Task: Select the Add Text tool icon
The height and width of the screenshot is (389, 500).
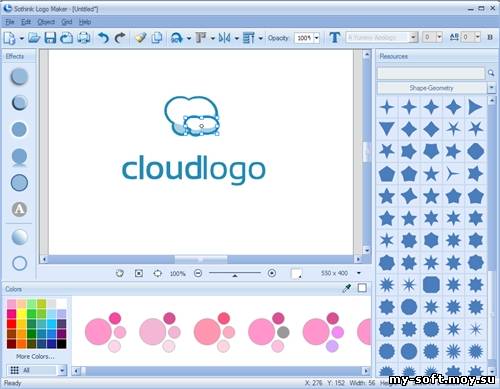Action: click(334, 37)
